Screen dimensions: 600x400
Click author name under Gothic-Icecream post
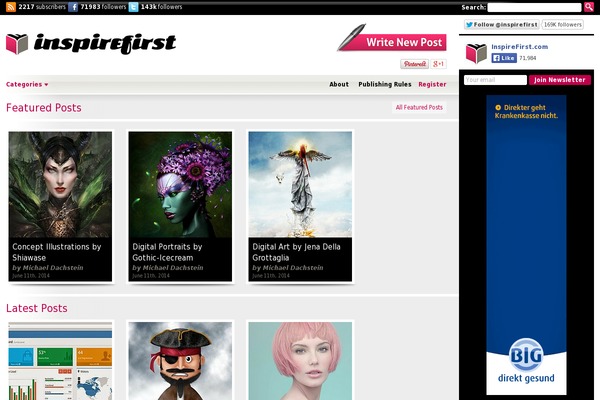pyautogui.click(x=173, y=268)
